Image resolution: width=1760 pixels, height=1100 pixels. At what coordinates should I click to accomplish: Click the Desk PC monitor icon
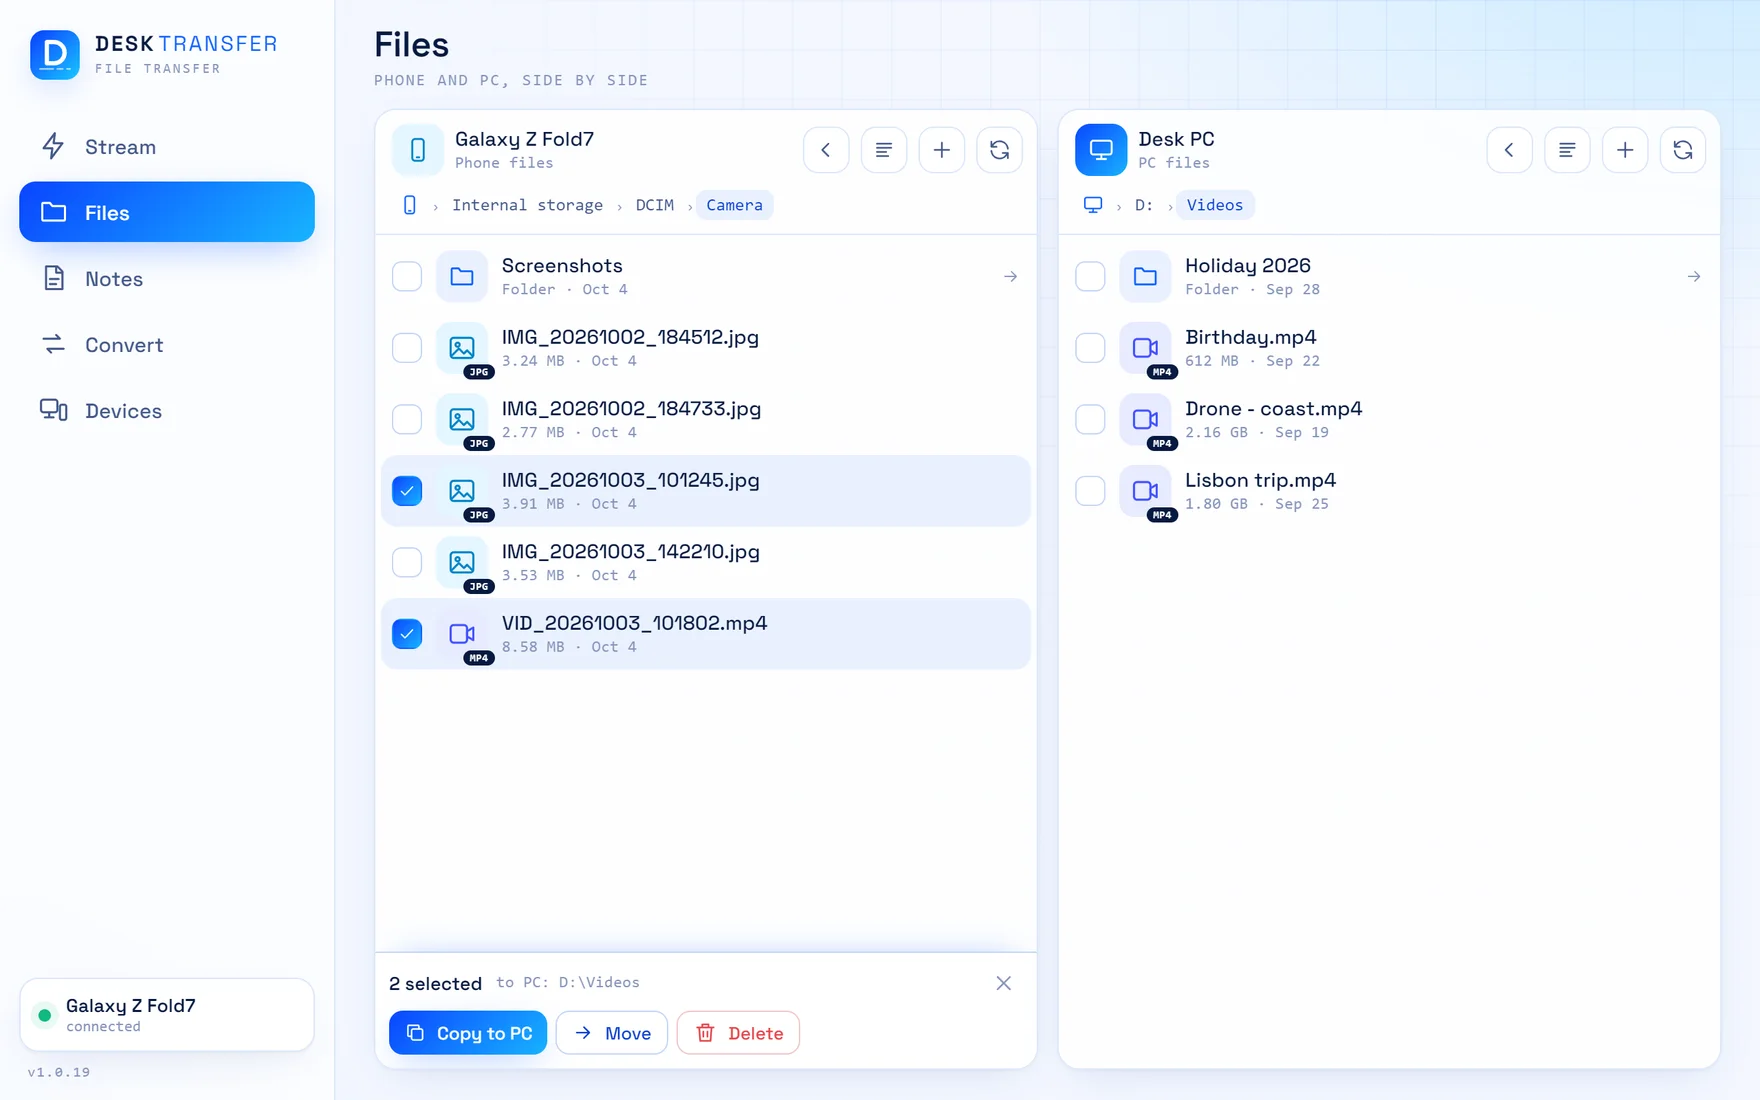point(1101,150)
